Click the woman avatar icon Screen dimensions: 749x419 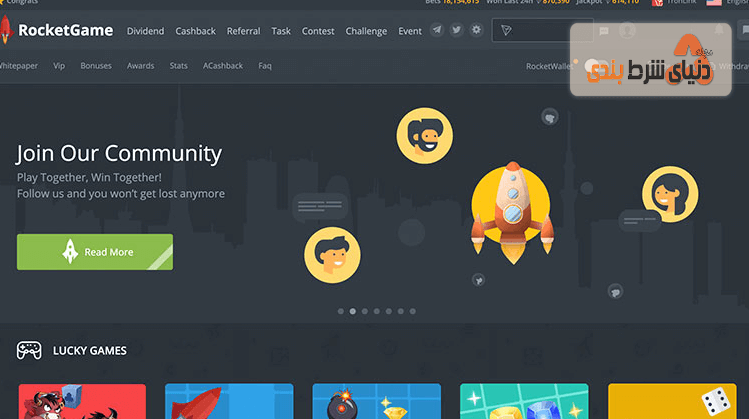670,194
